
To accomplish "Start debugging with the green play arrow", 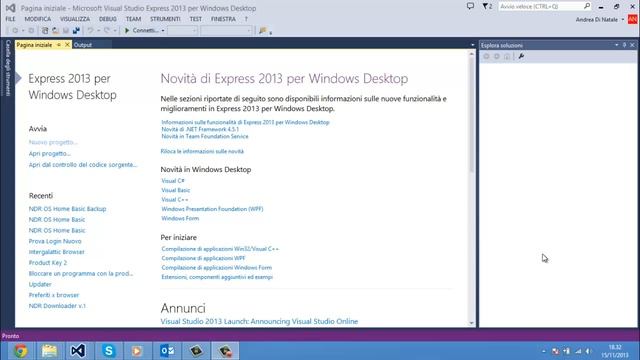I will (x=127, y=31).
